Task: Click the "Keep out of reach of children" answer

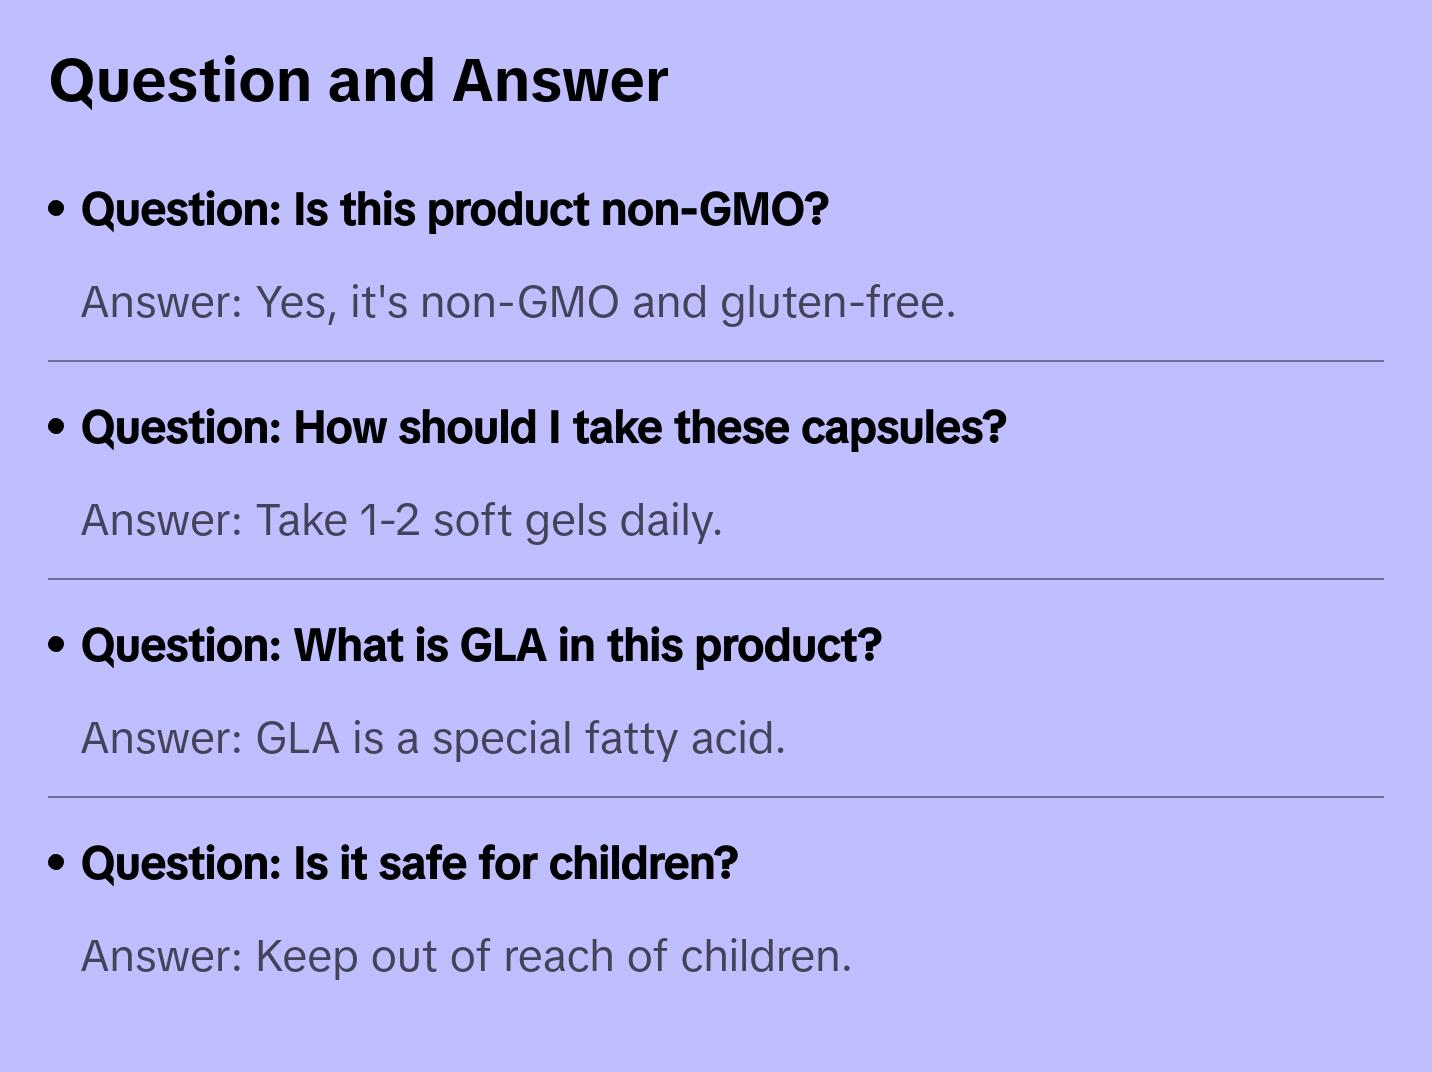Action: 466,956
